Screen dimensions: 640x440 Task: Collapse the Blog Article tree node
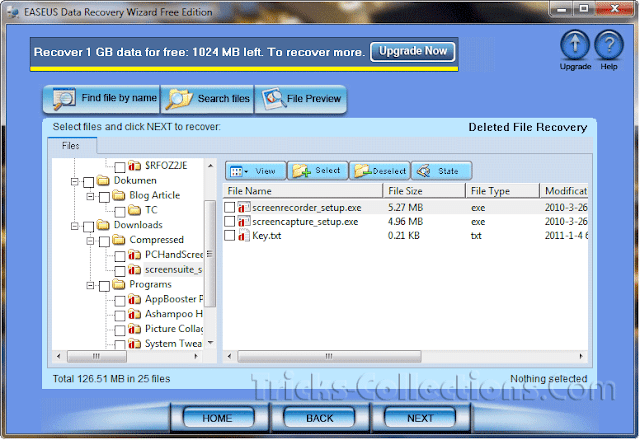91,196
